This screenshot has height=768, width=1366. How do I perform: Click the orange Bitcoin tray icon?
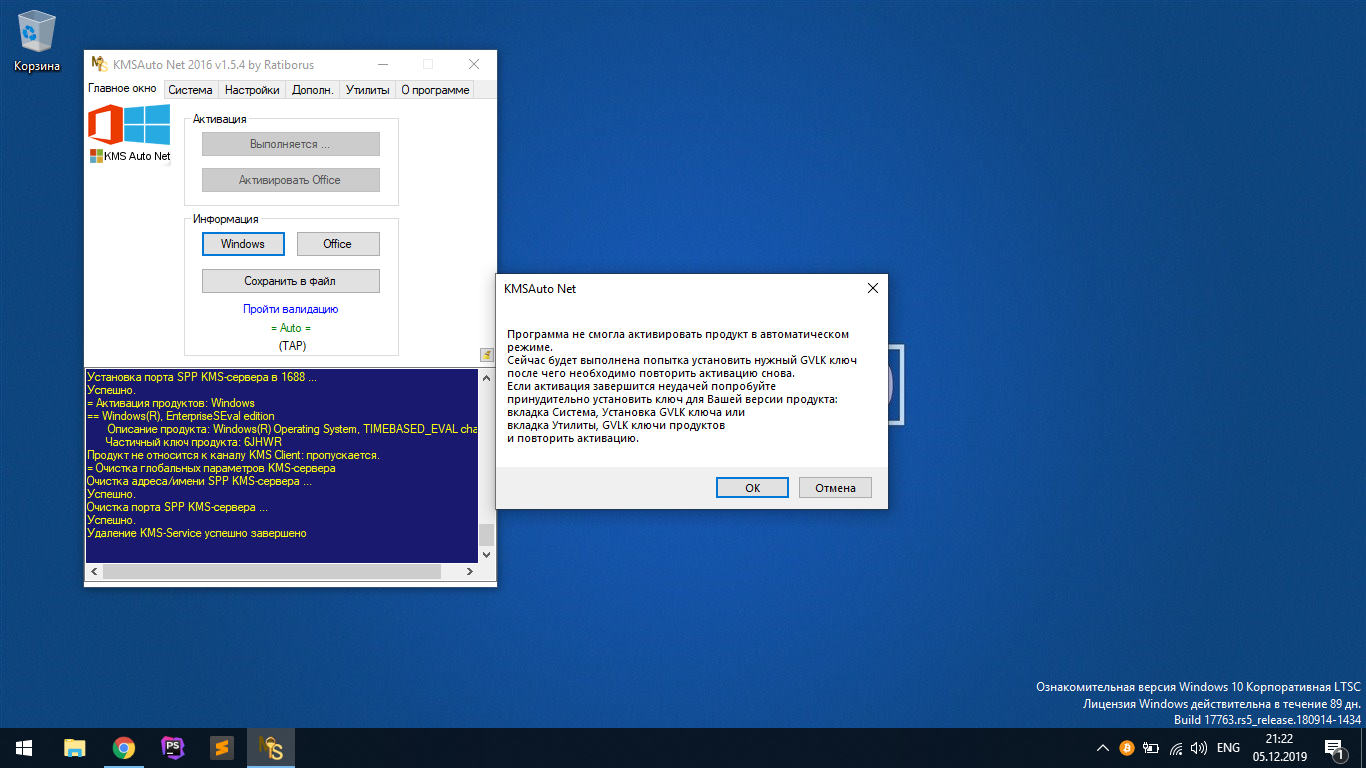click(x=1126, y=748)
